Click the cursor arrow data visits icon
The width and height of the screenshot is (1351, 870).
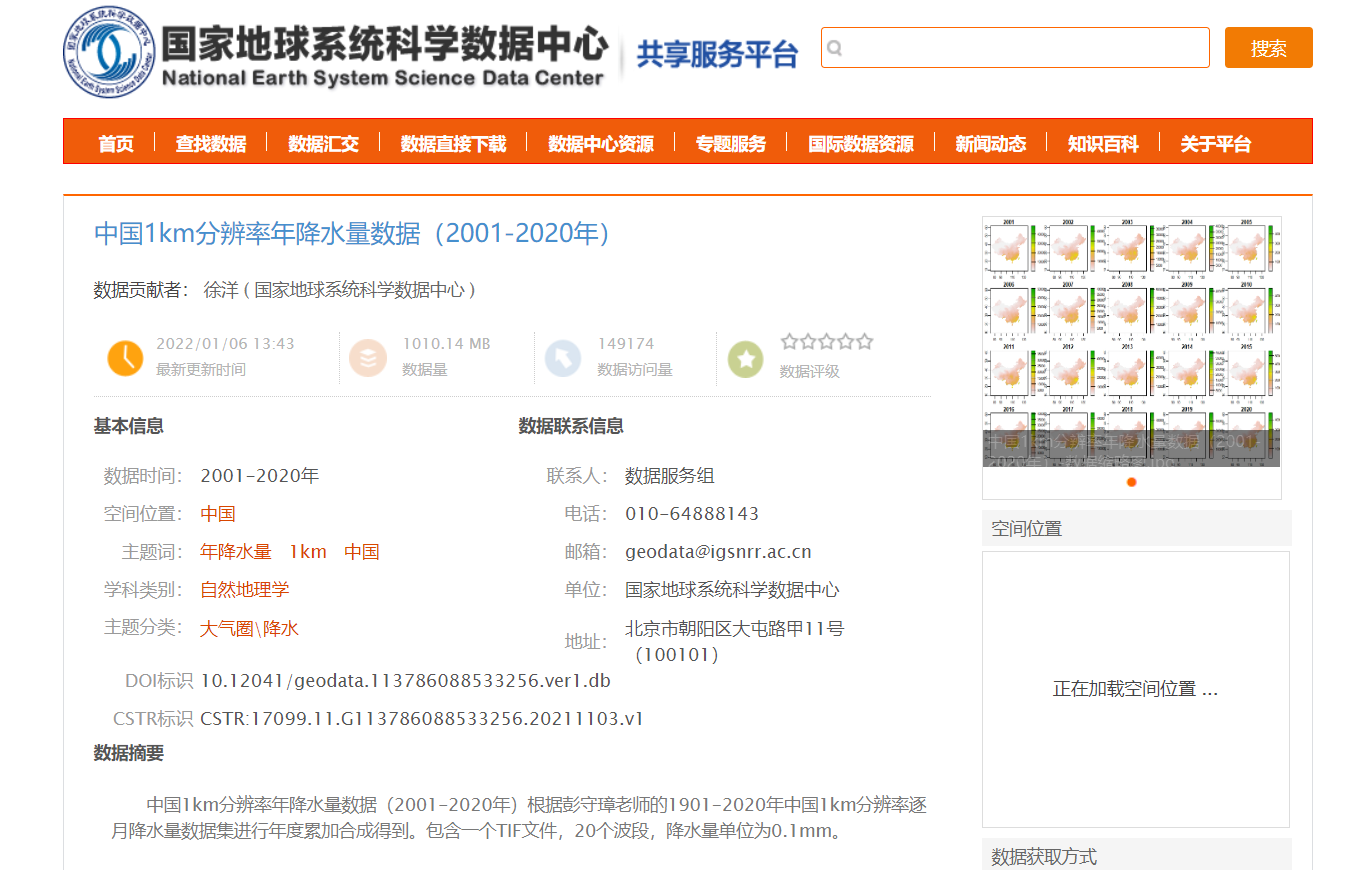563,357
